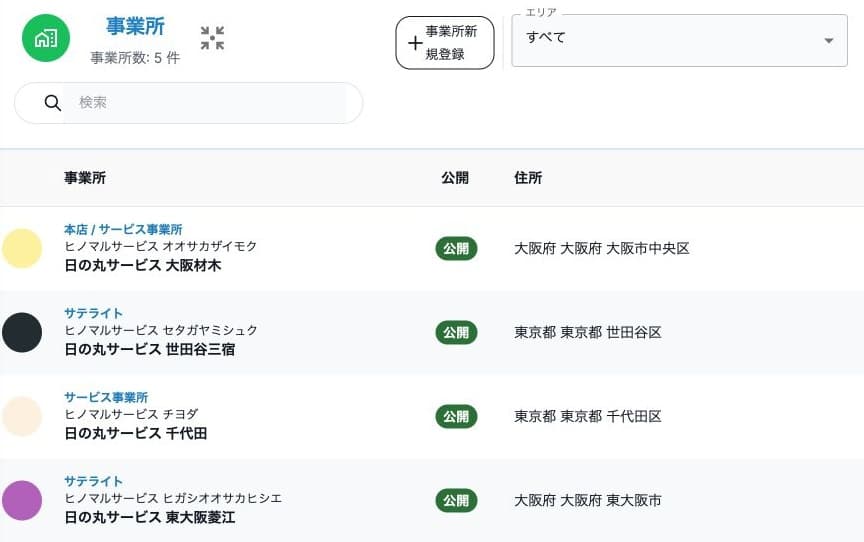Focus the 検索 search input field
864x542 pixels.
[204, 103]
